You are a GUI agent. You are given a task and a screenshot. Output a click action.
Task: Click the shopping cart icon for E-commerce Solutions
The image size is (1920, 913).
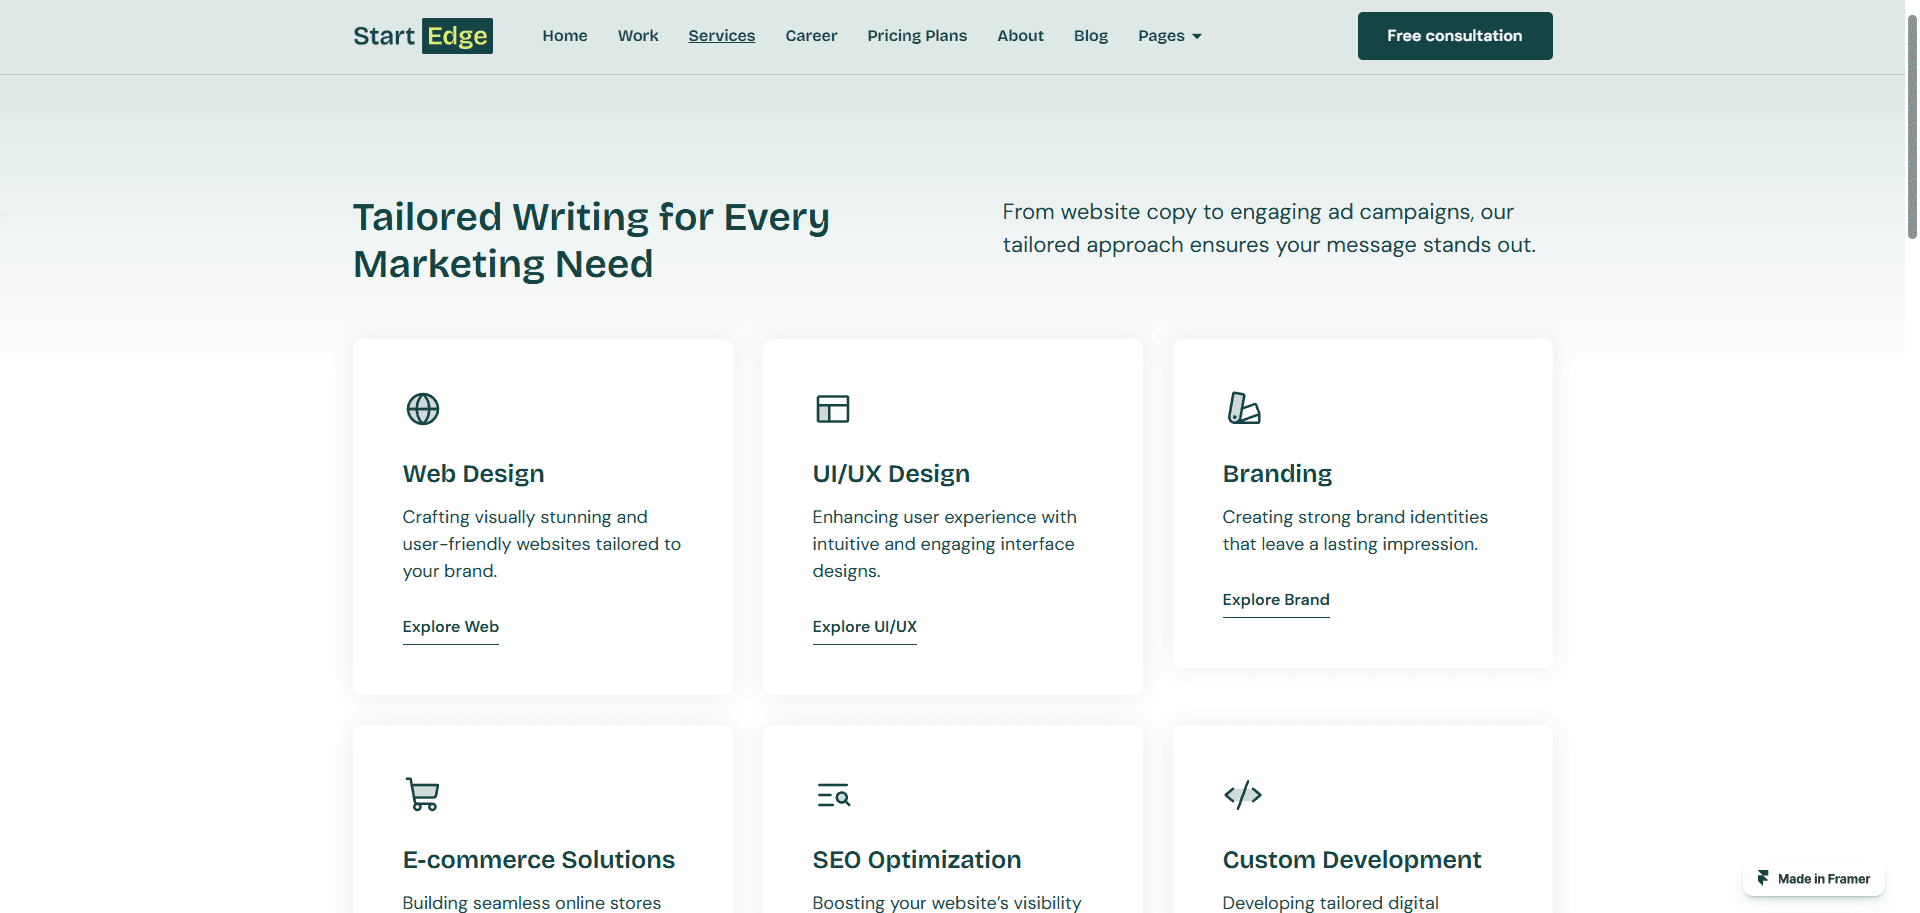tap(423, 795)
